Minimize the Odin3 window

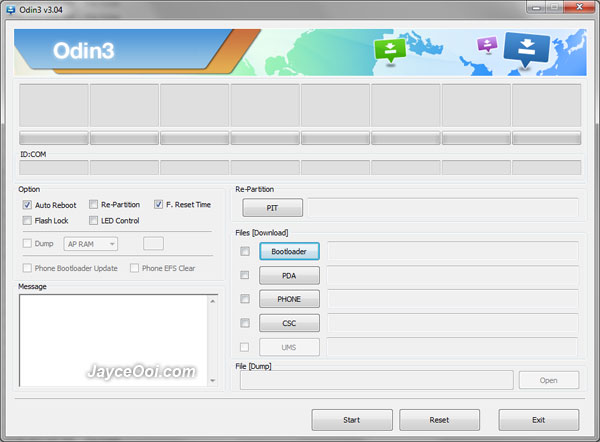(x=536, y=7)
